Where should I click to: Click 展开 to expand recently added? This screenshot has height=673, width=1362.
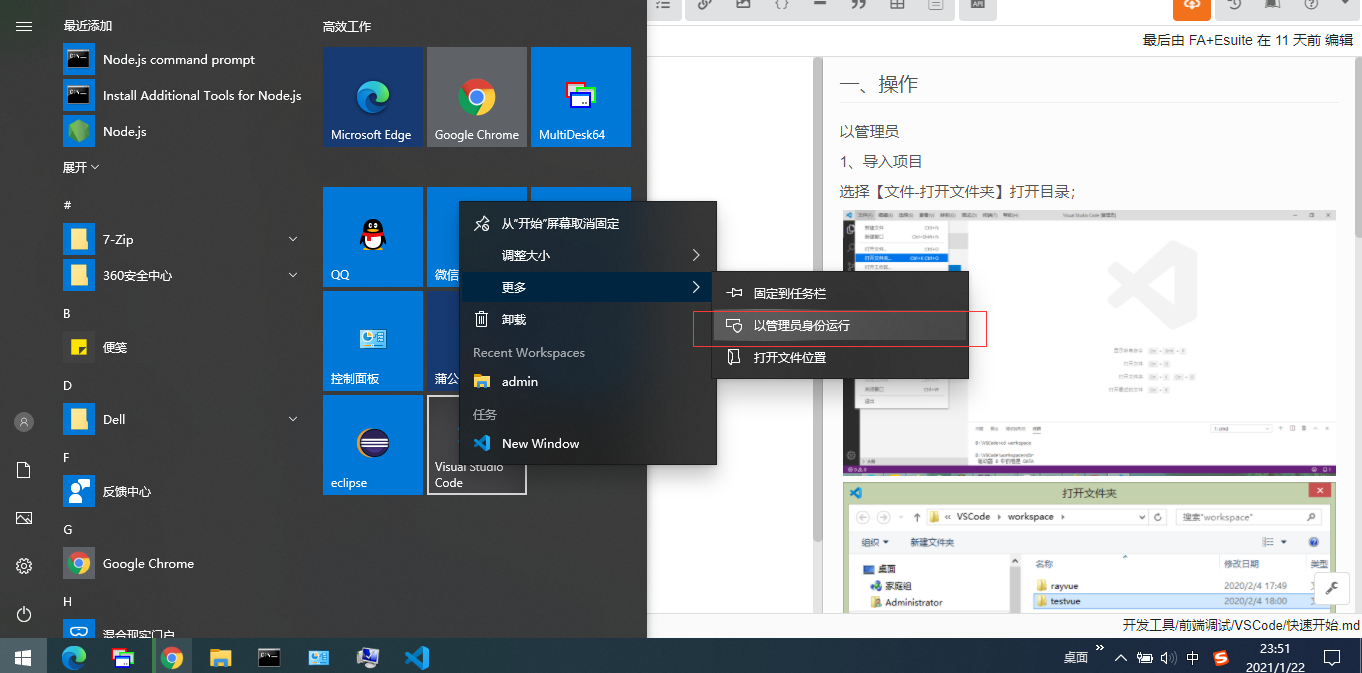81,167
